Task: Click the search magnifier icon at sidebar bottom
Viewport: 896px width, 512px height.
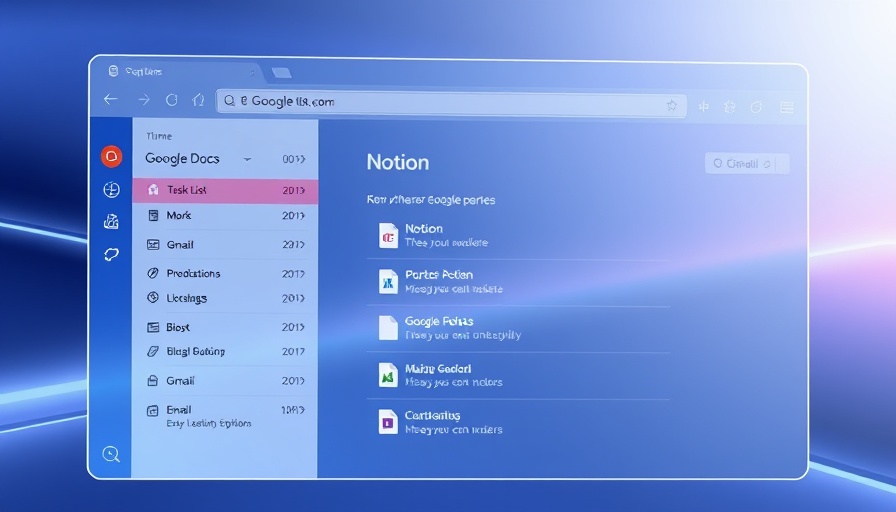Action: coord(111,454)
